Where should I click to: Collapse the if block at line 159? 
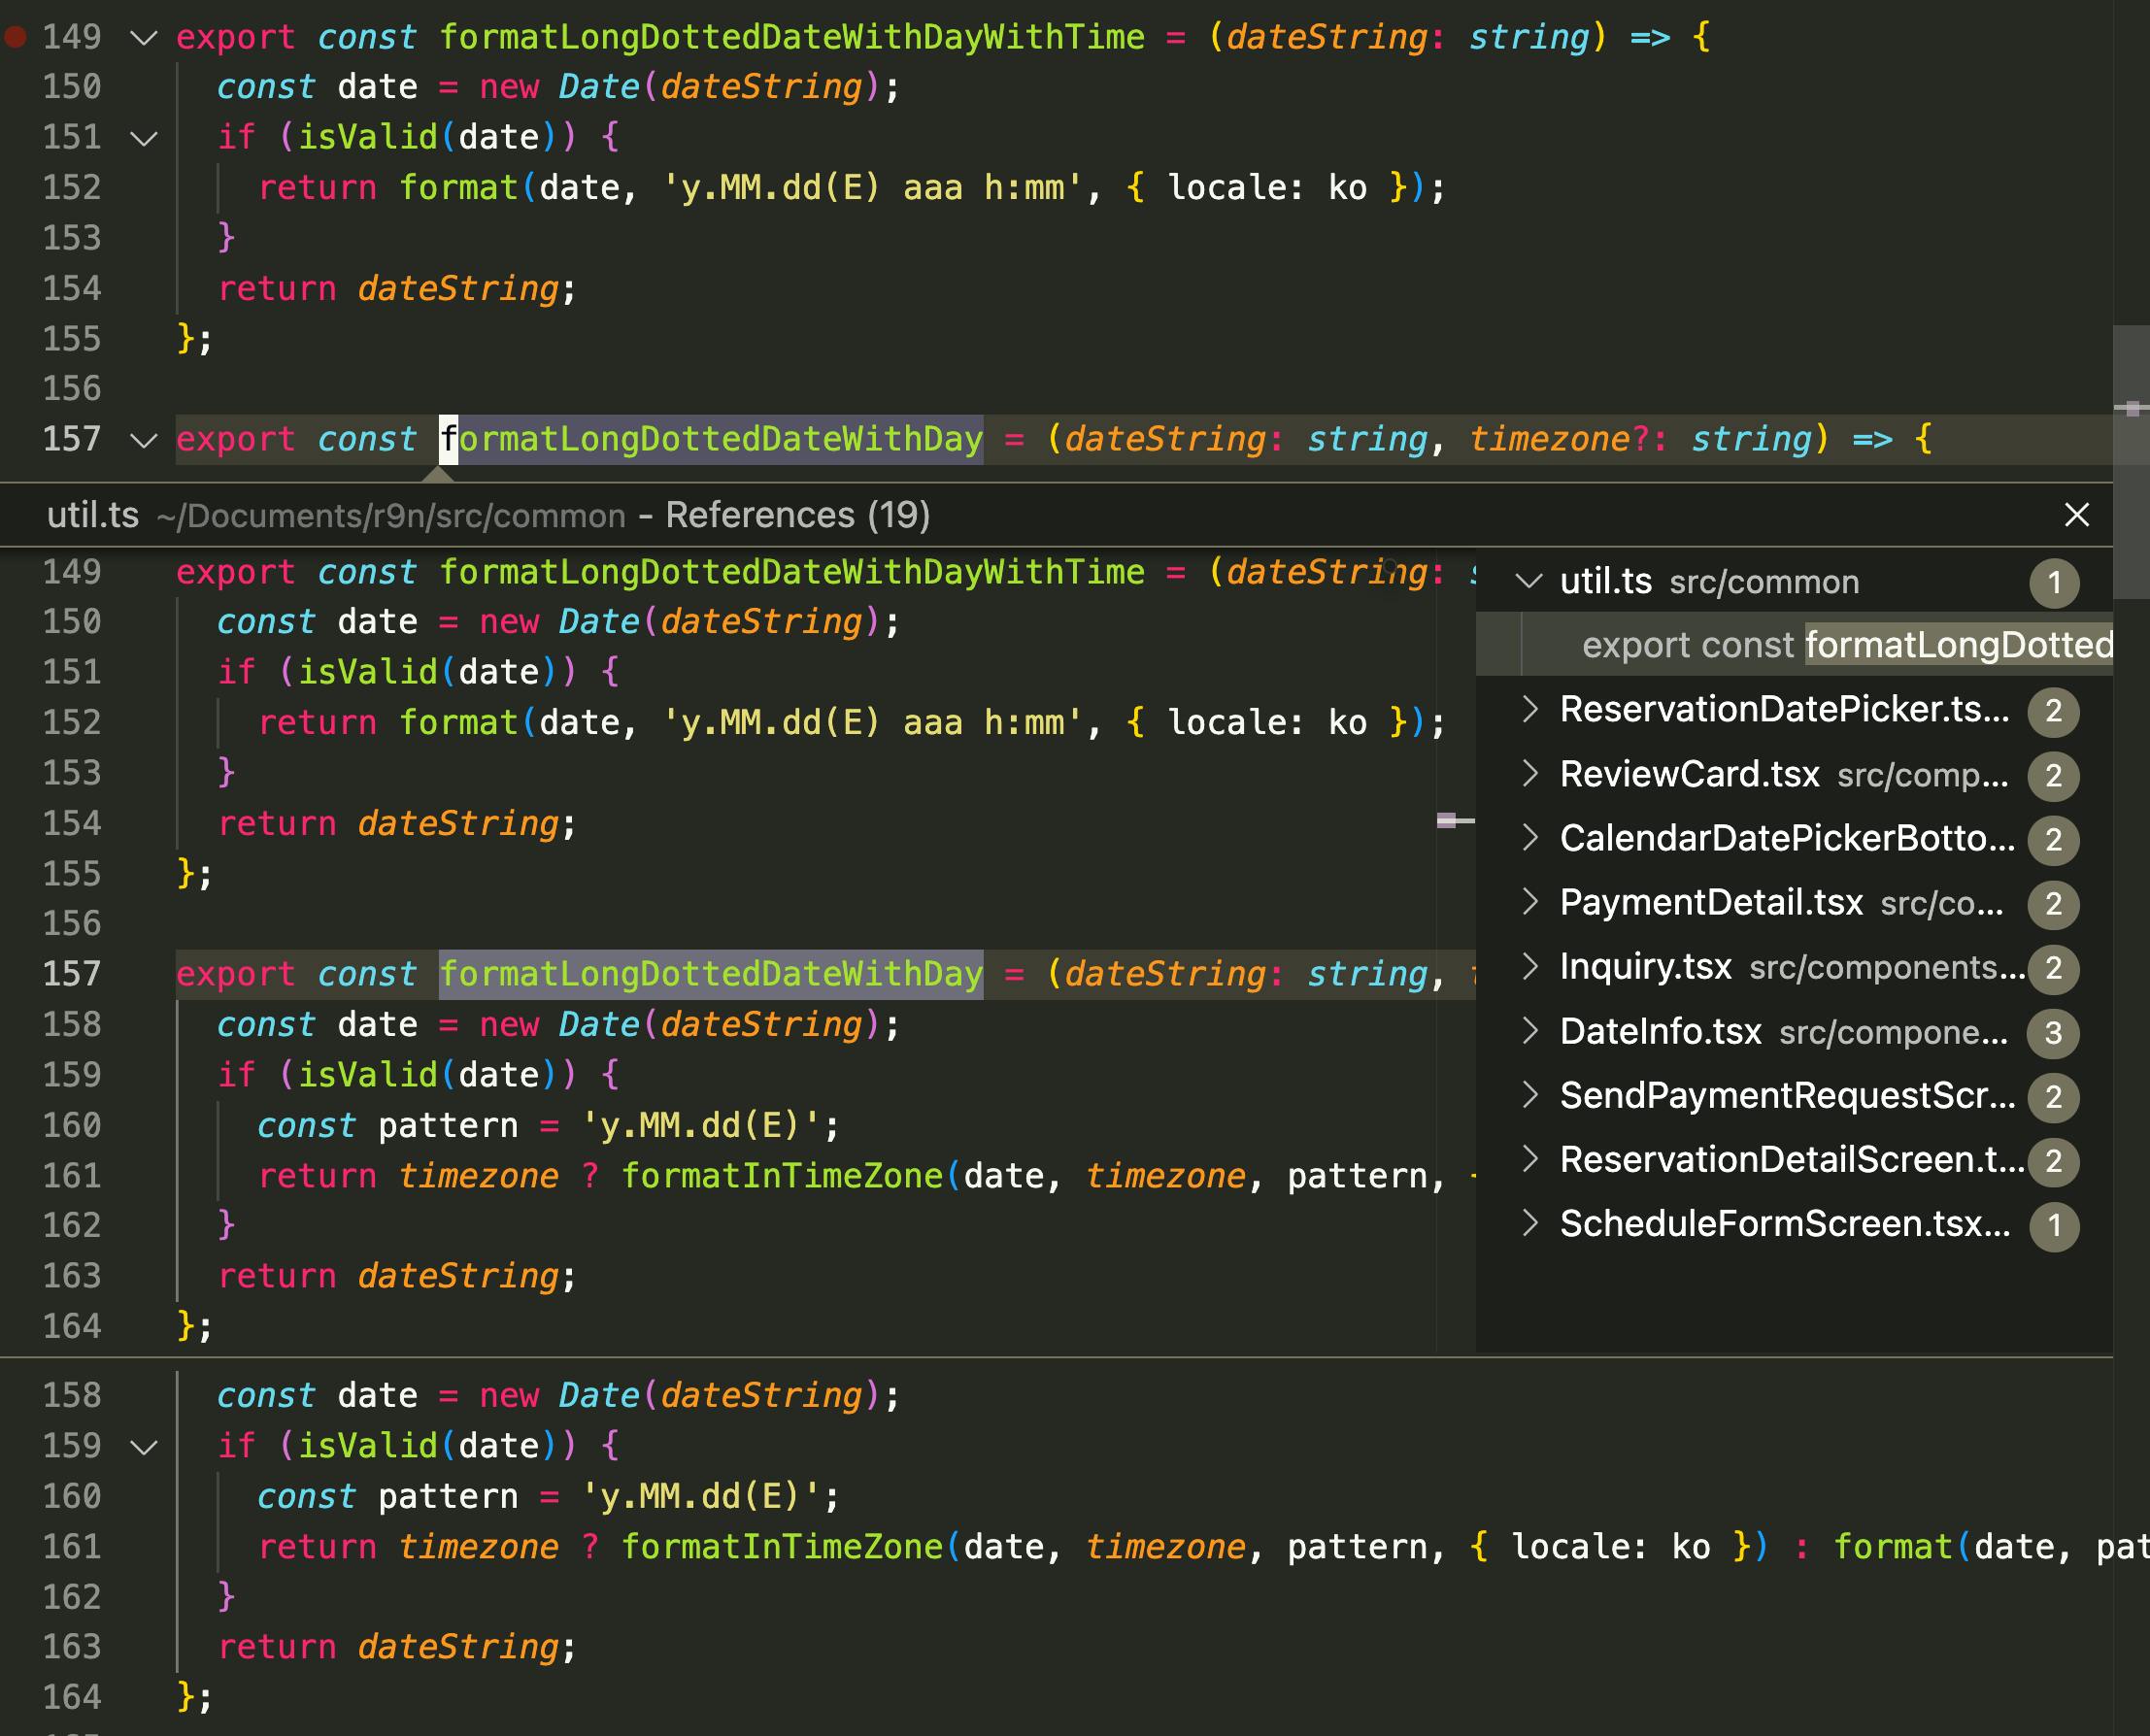(x=144, y=1446)
